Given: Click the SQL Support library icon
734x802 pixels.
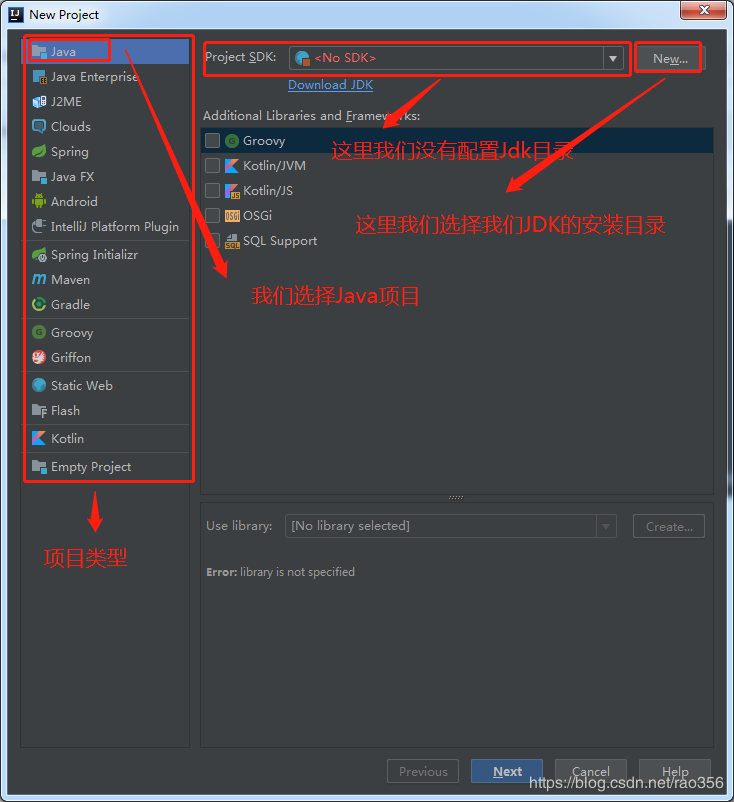Looking at the screenshot, I should [232, 241].
